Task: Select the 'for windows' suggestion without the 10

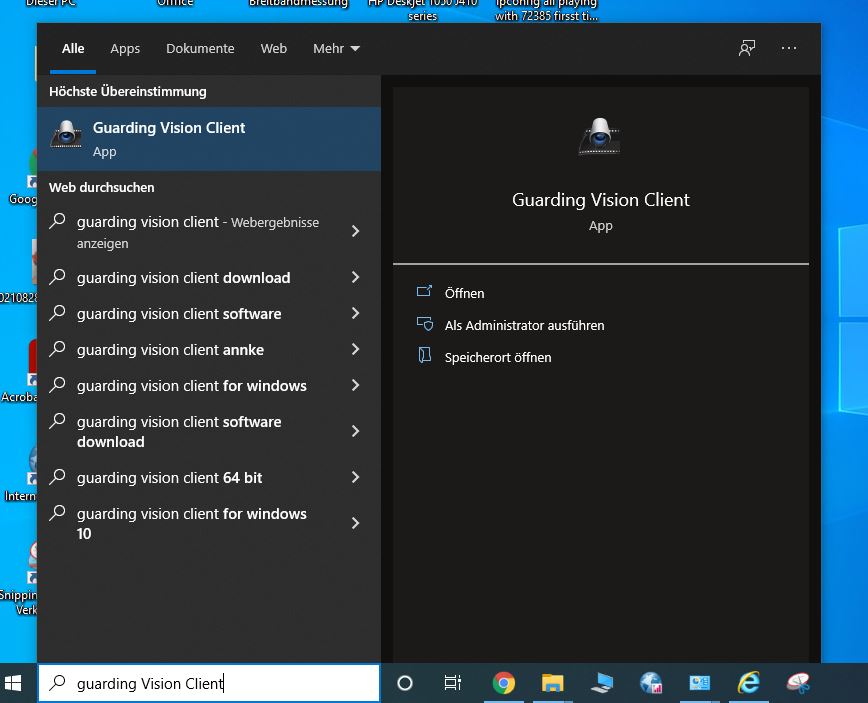Action: tap(209, 385)
